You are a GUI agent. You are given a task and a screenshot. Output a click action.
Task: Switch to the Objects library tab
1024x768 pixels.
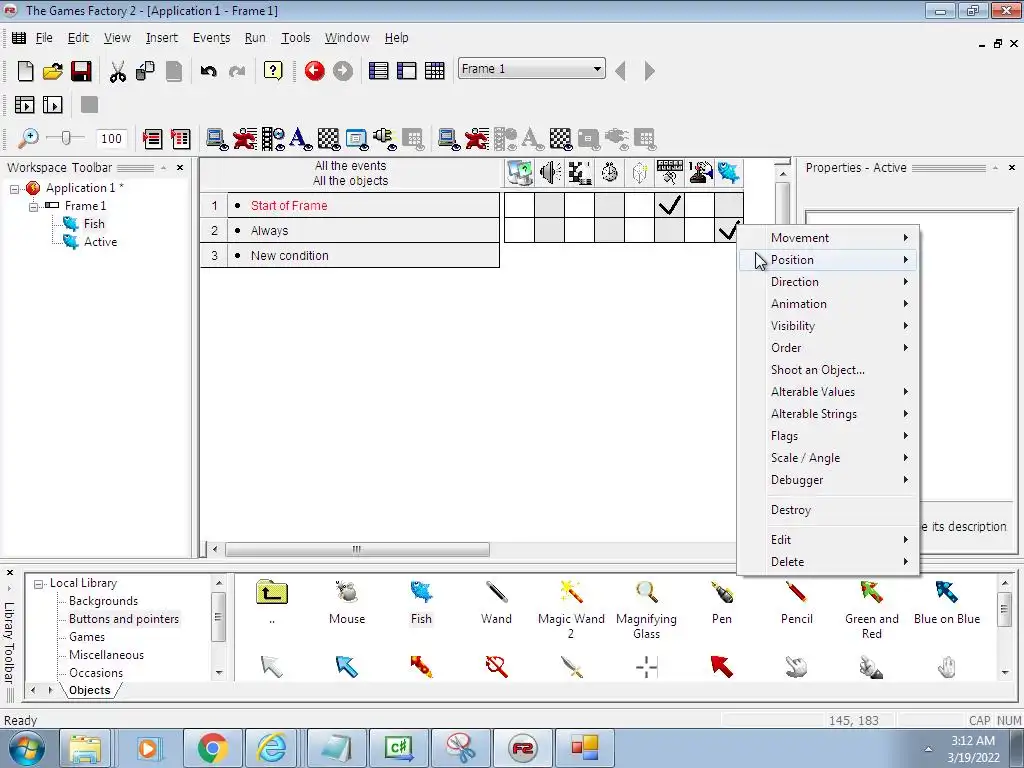pyautogui.click(x=89, y=690)
